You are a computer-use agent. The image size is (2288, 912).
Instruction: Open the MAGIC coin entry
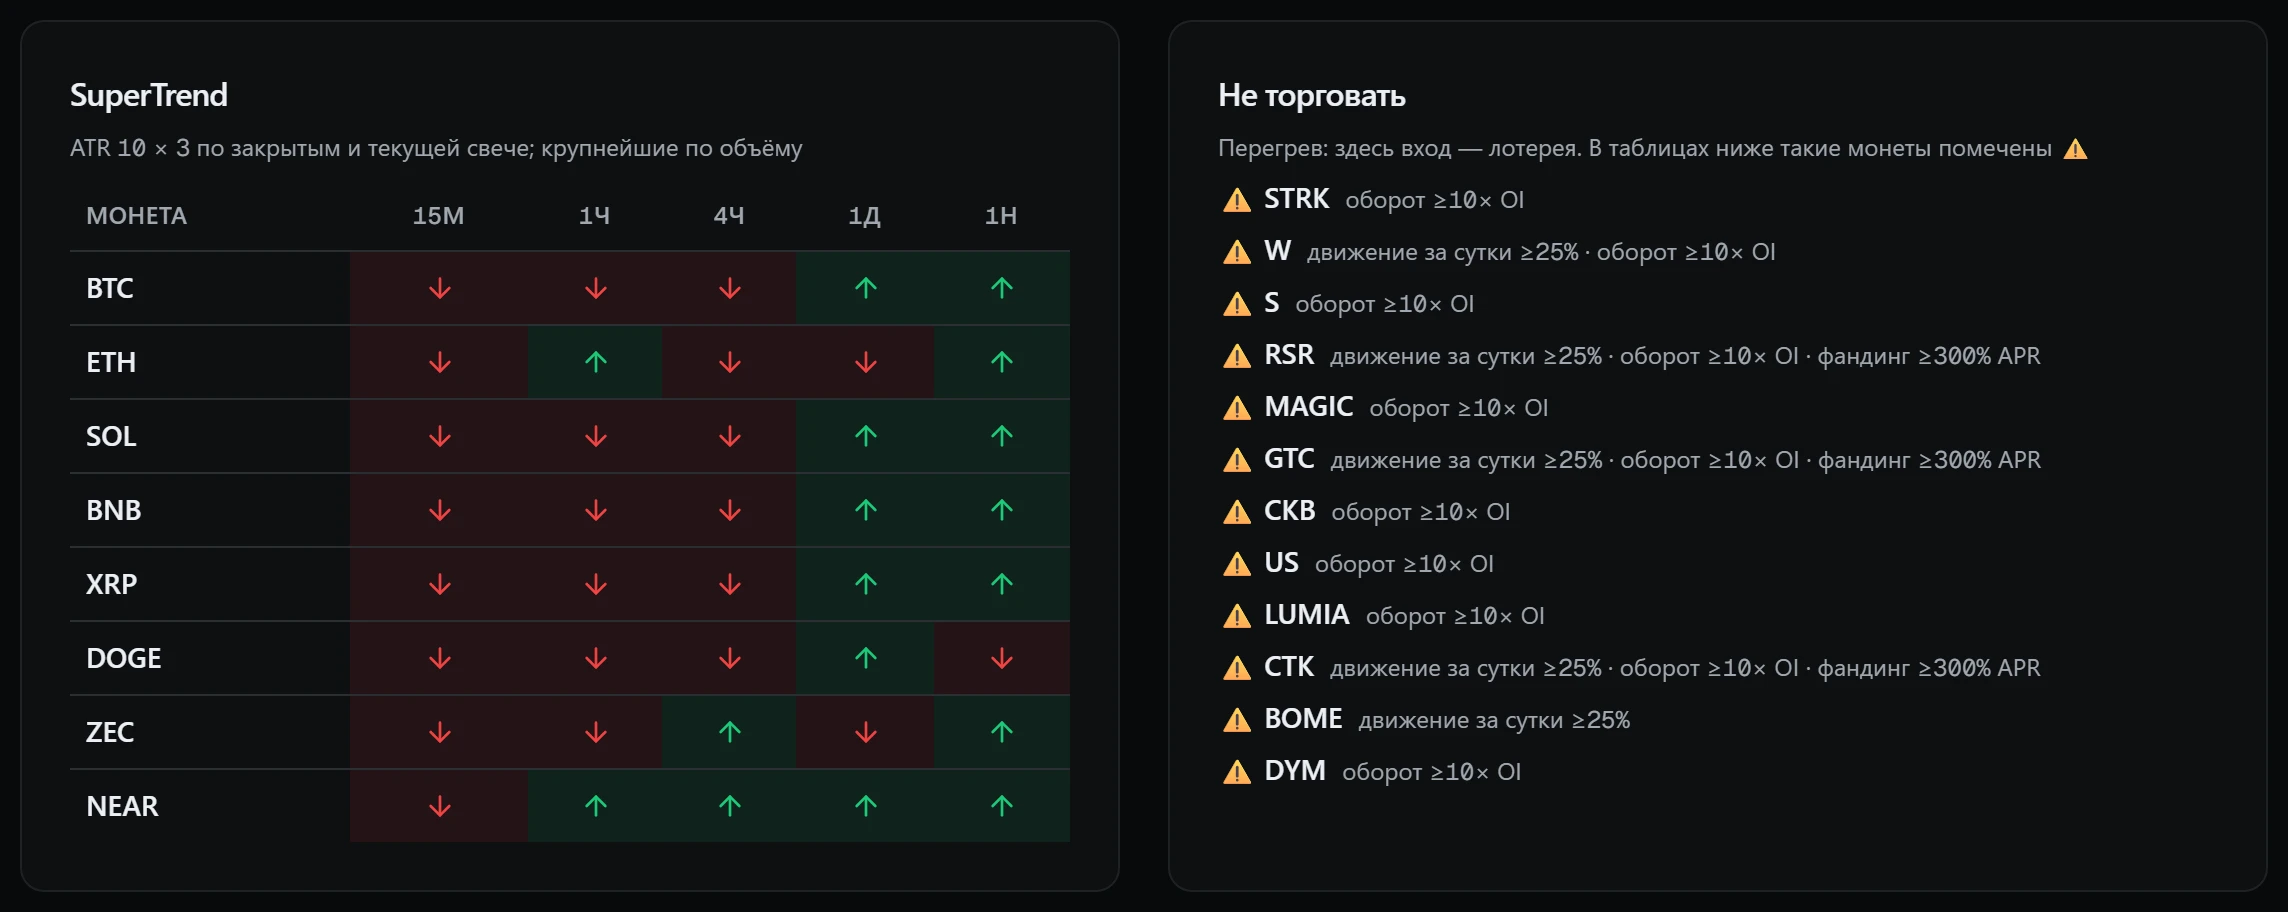pos(1308,407)
